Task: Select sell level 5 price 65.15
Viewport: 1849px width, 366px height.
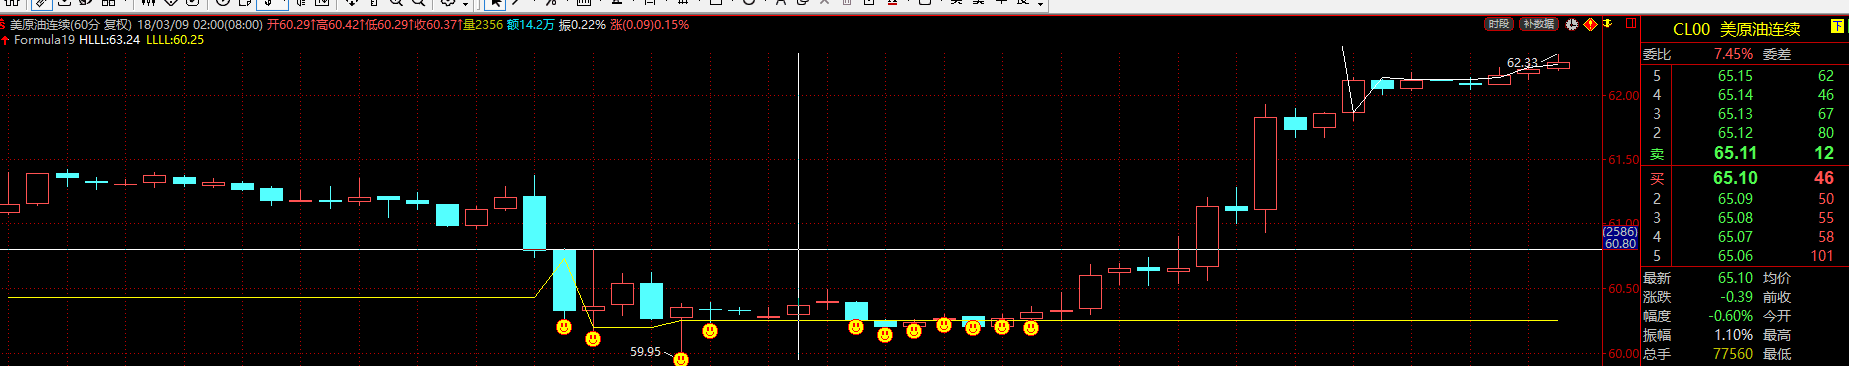Action: pos(1735,76)
